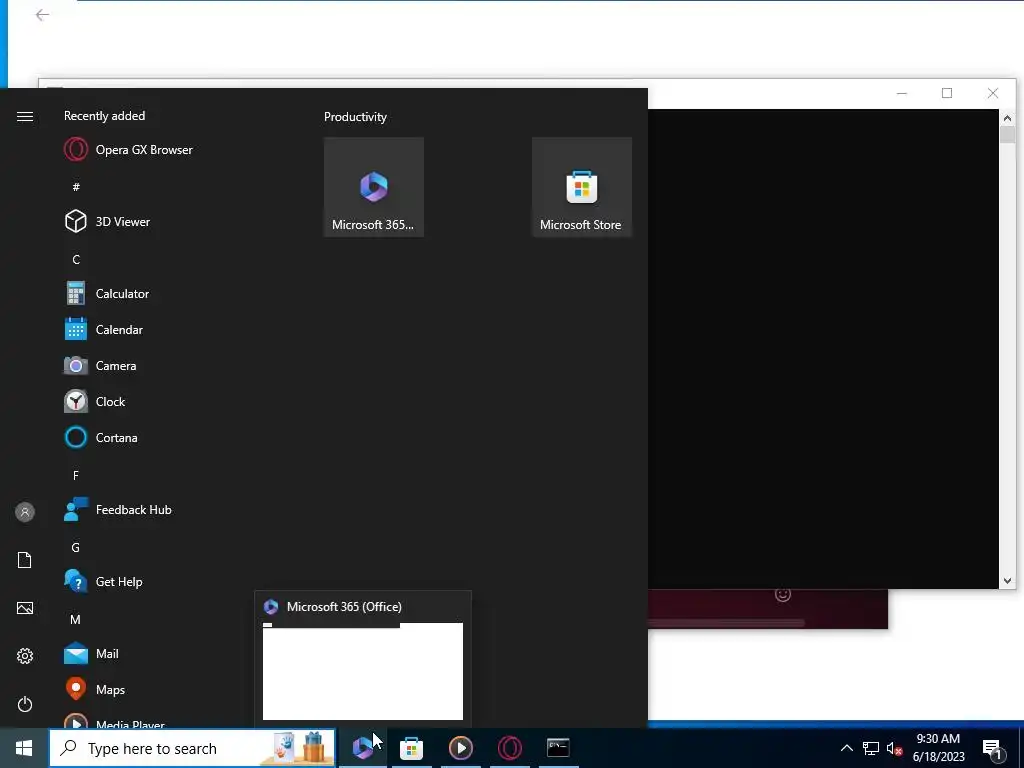Open the Microsoft Store tile
The width and height of the screenshot is (1024, 768).
(581, 187)
